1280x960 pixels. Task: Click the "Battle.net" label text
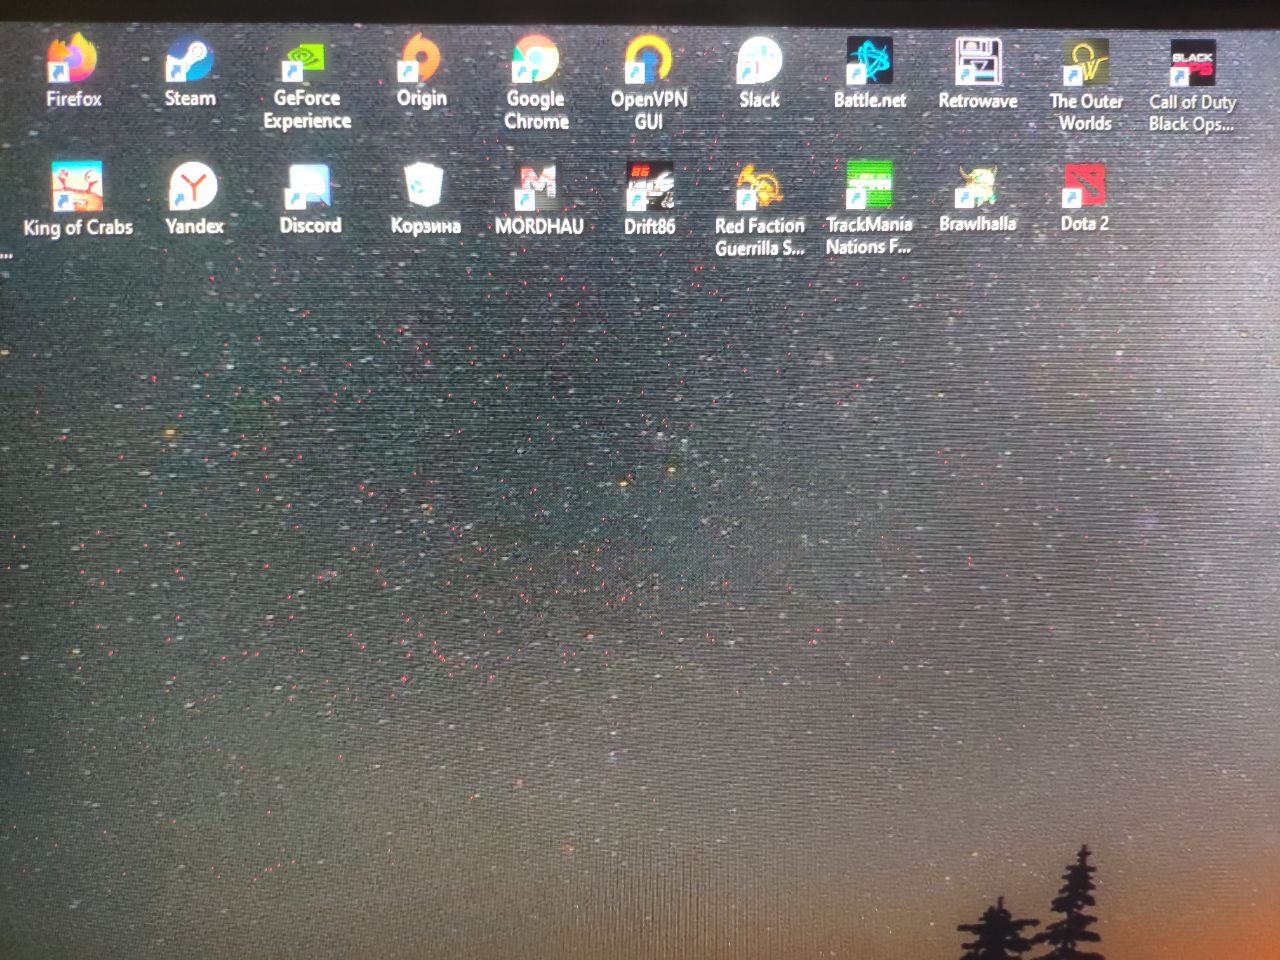click(870, 100)
